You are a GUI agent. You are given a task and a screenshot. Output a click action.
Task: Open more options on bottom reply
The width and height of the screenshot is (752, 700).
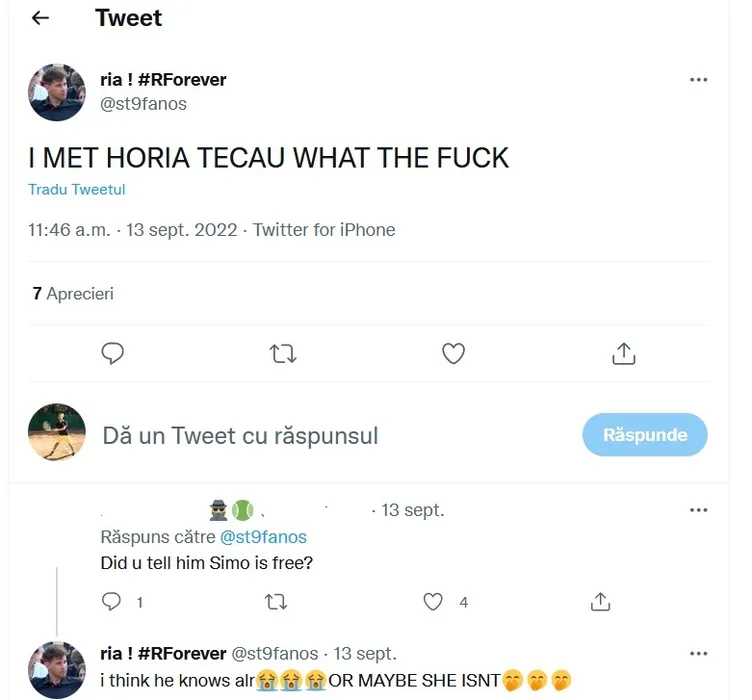pos(699,653)
